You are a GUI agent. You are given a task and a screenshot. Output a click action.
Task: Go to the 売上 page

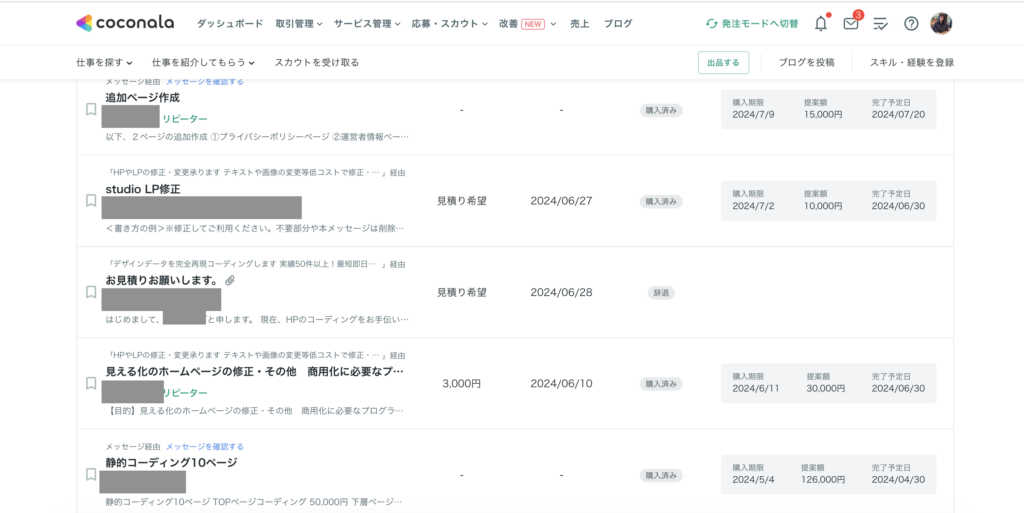click(580, 23)
